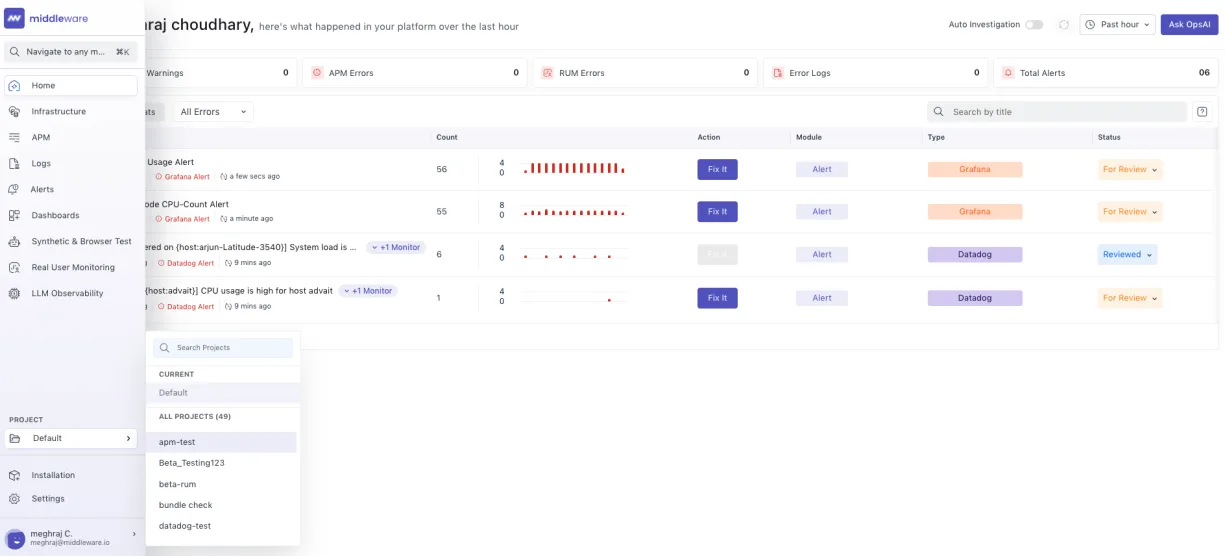Screen dimensions: 1225x556
Task: Click the refresh icon beside Auto Investigation
Action: (1063, 25)
